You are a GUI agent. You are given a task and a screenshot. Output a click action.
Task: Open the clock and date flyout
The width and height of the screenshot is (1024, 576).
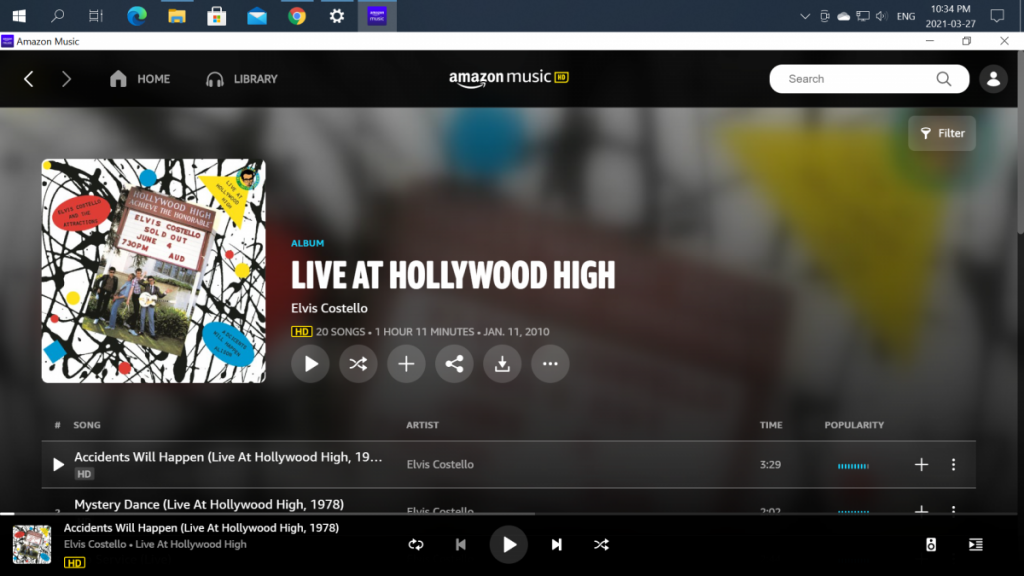(951, 16)
